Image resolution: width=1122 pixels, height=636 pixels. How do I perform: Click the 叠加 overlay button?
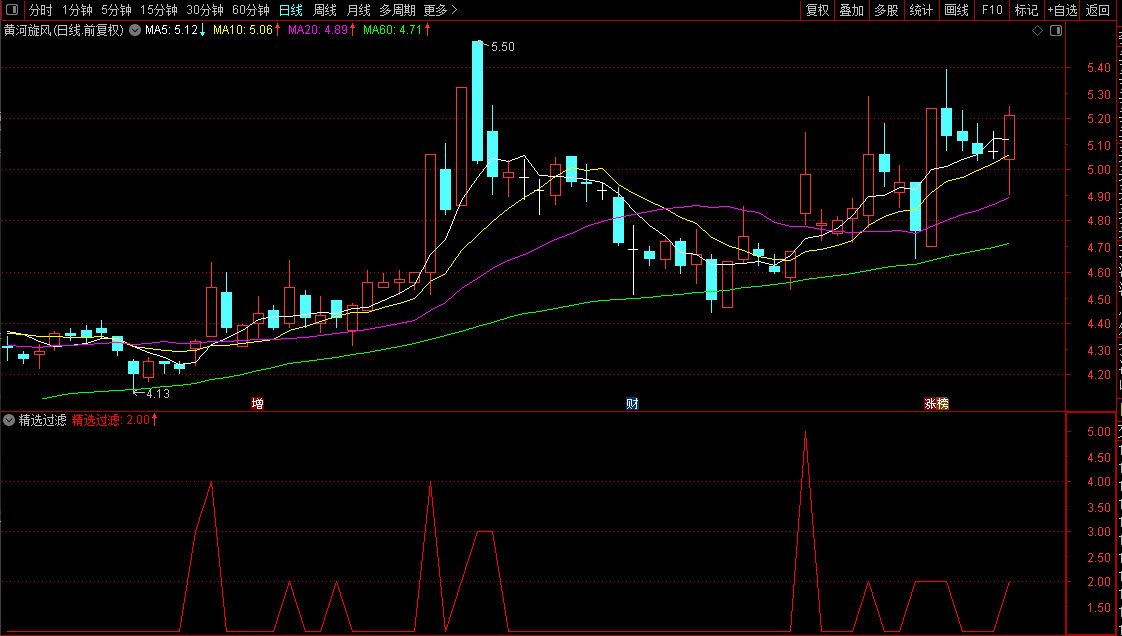click(851, 10)
